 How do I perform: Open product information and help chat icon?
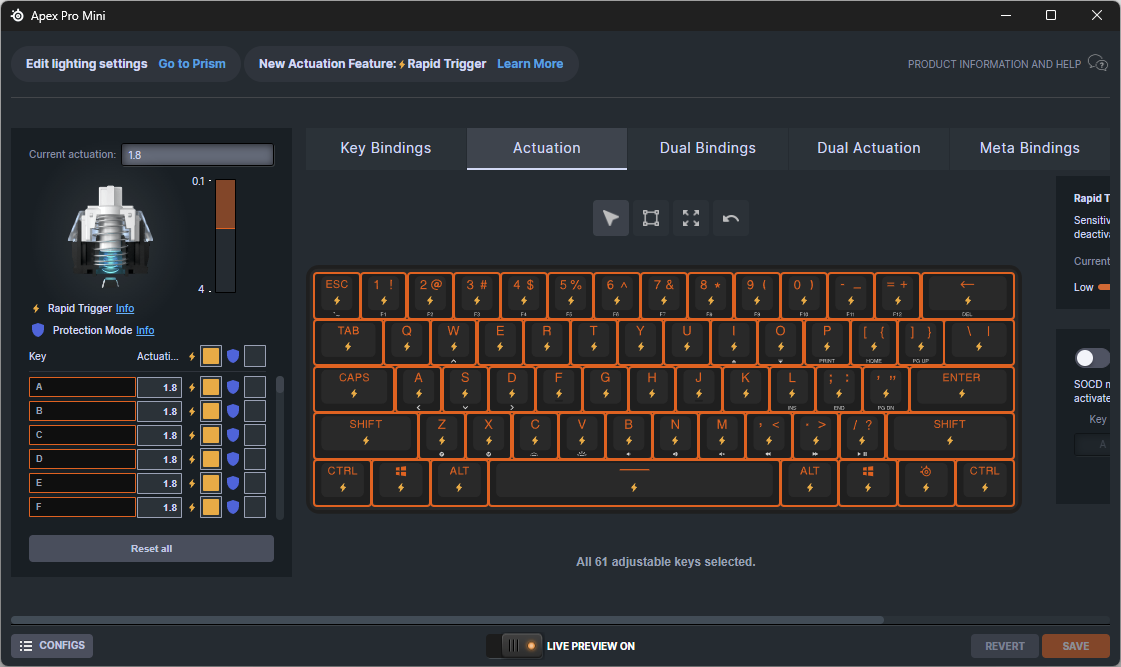tap(1097, 64)
